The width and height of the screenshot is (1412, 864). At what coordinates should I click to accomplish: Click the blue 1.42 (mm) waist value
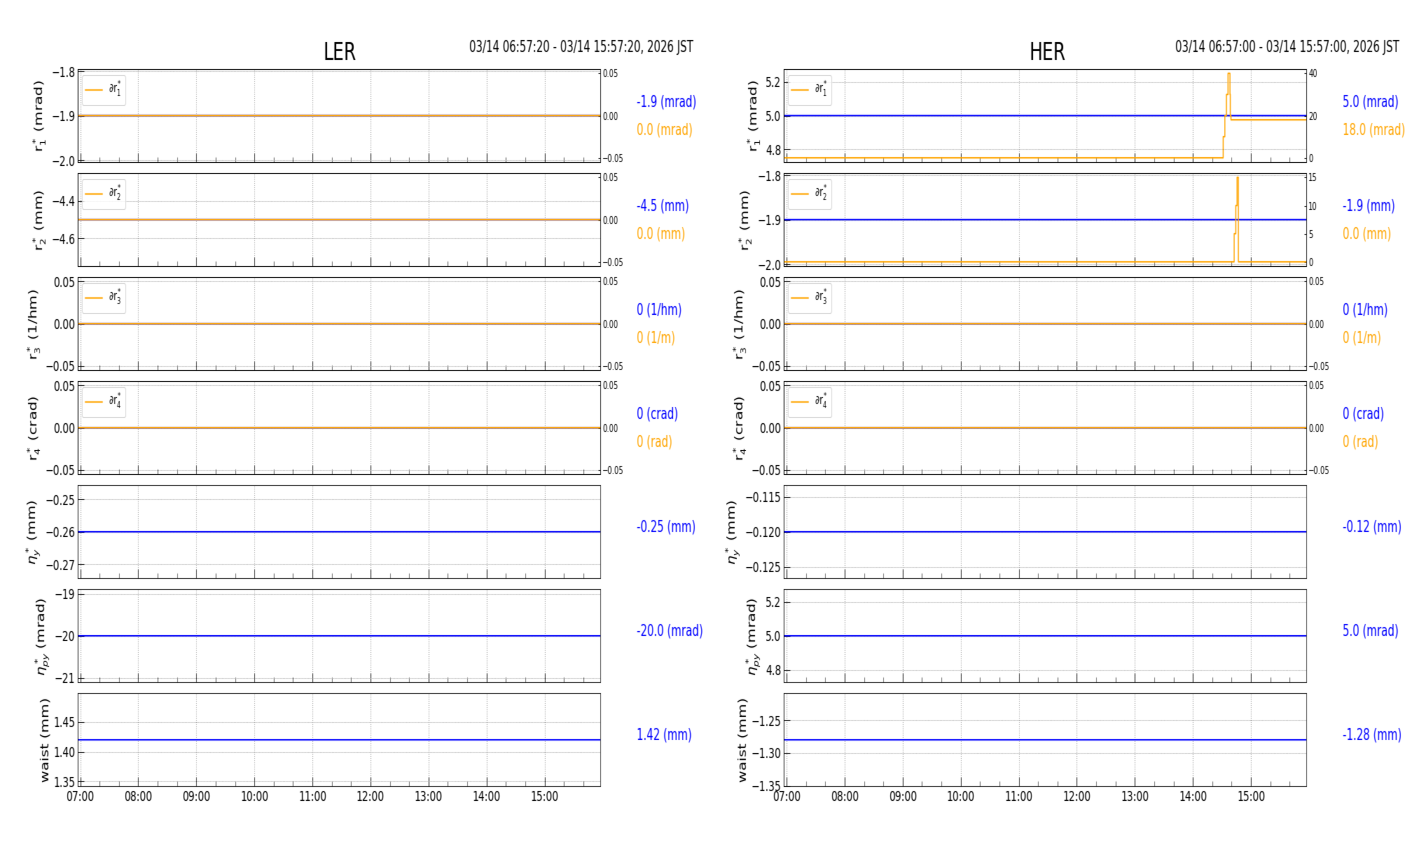[x=664, y=735]
